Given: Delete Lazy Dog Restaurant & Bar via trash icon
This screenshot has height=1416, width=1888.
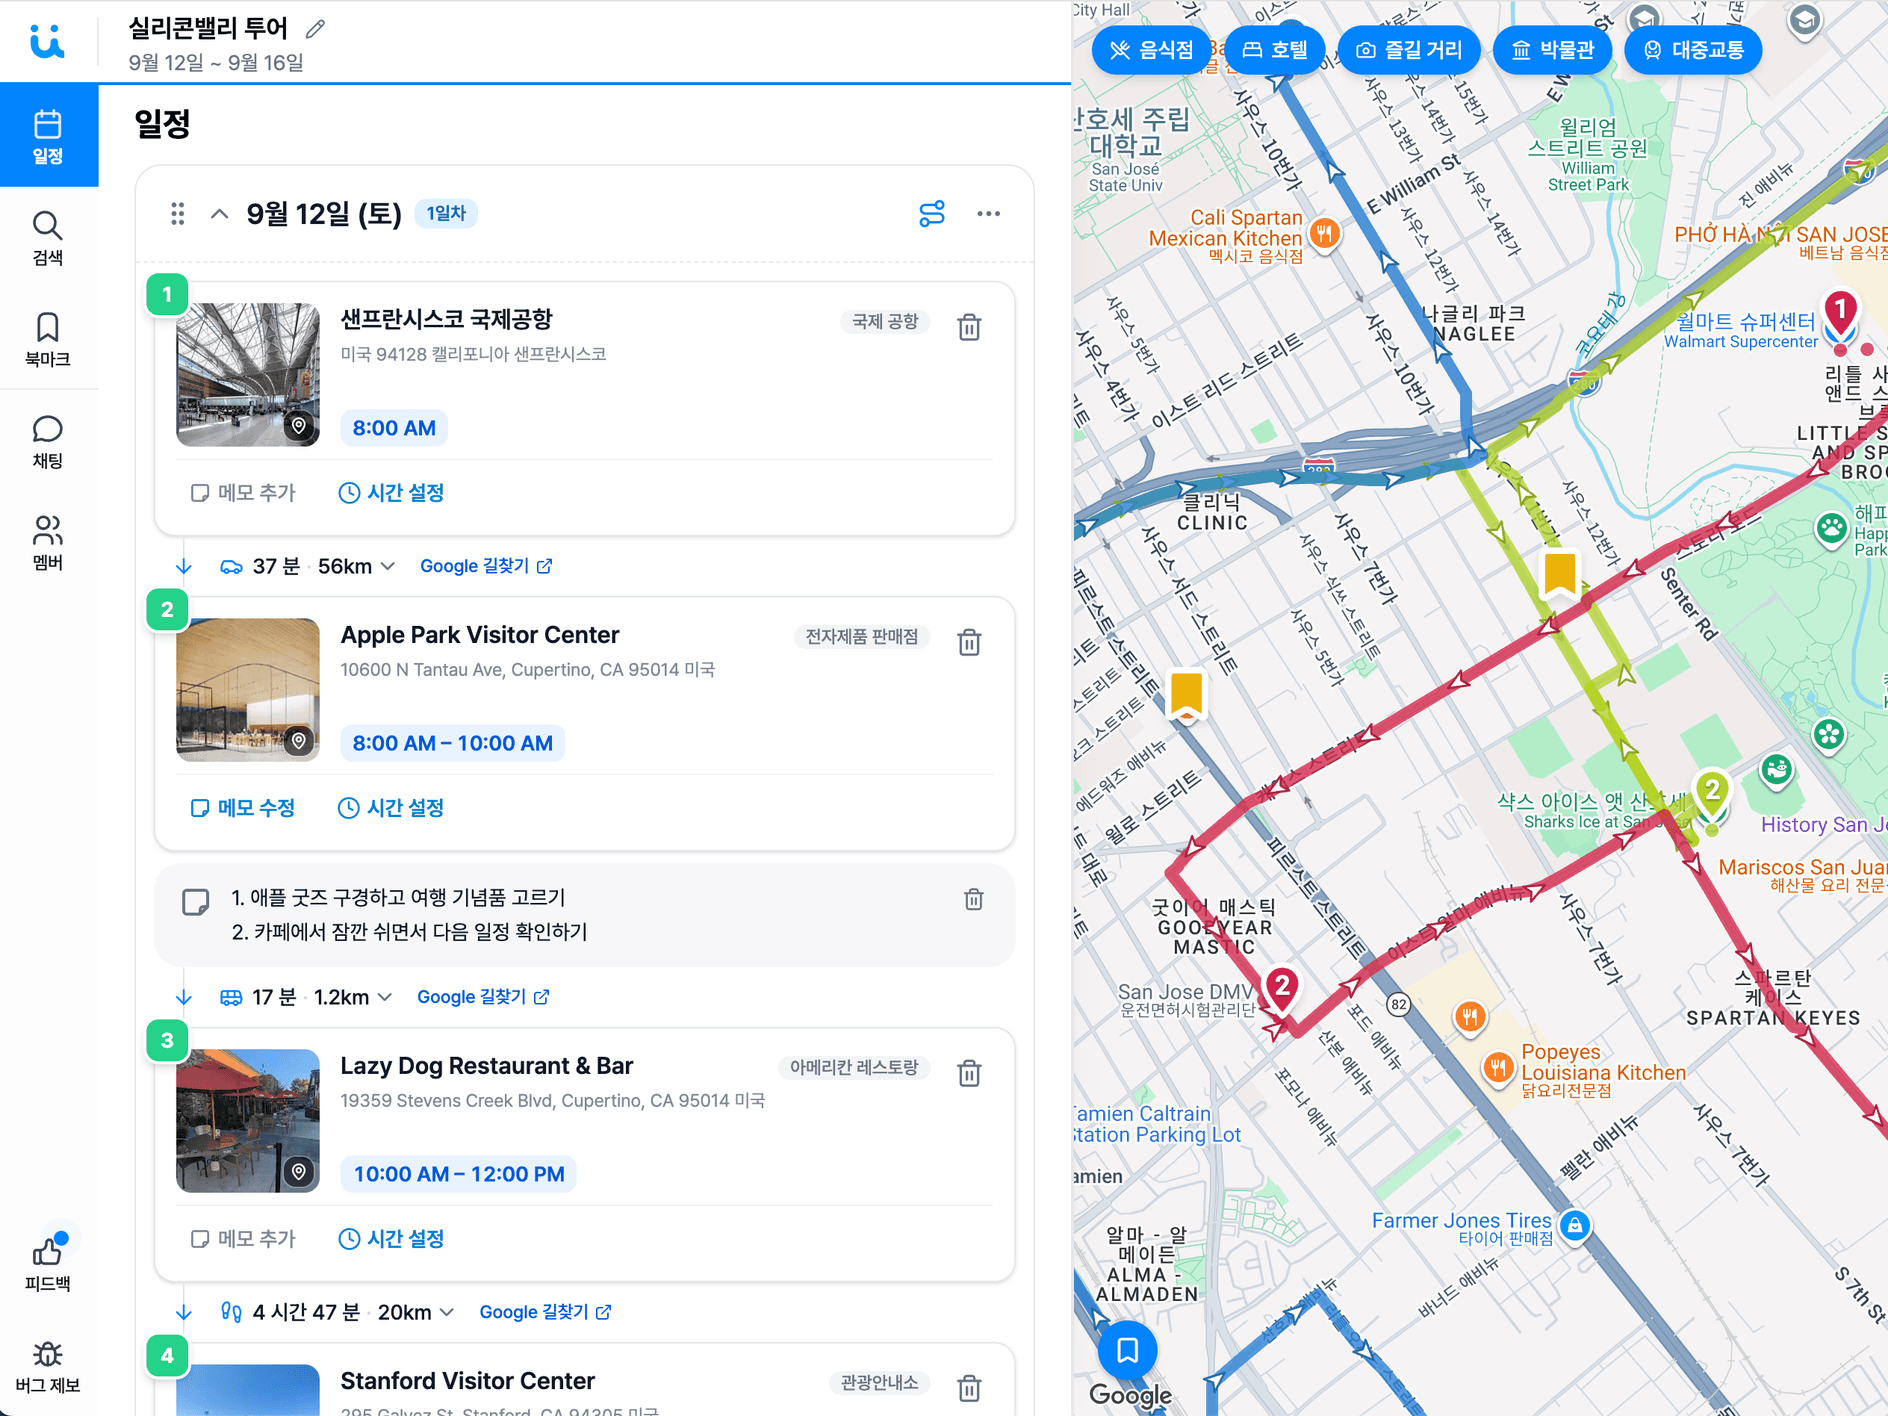Looking at the screenshot, I should (x=969, y=1073).
